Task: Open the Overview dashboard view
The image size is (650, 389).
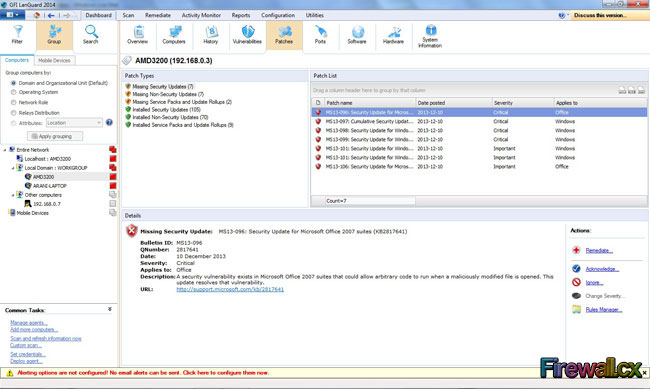Action: point(138,35)
